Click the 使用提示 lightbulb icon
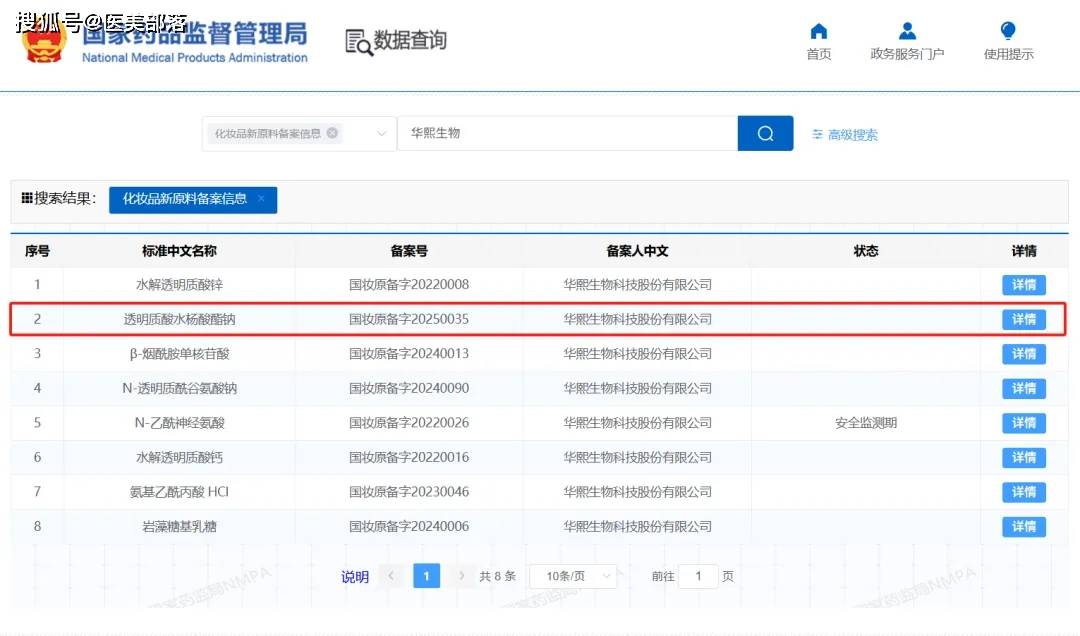 point(1008,32)
